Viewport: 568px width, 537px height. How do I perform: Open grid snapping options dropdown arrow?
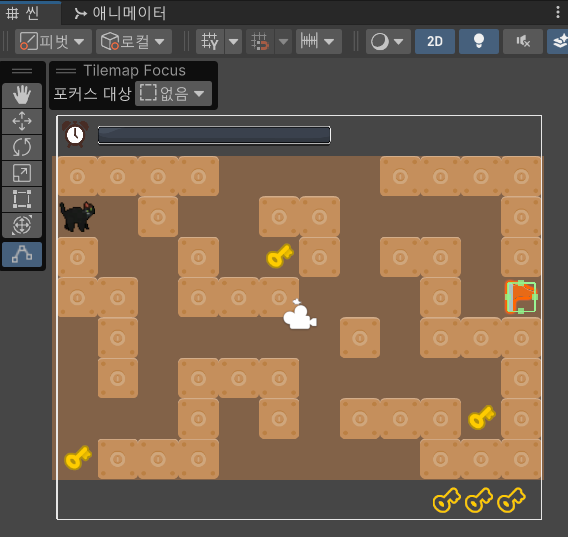(284, 42)
